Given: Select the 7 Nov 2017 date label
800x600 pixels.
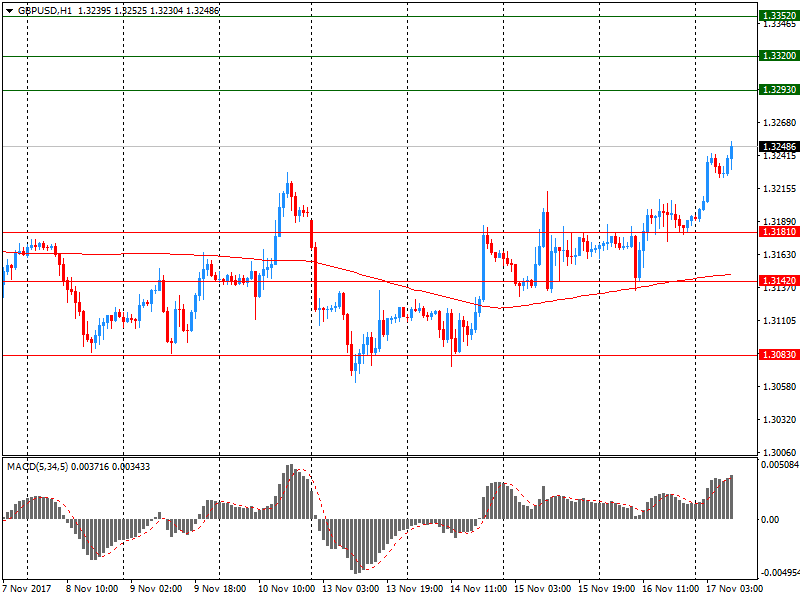Looking at the screenshot, I should click(x=27, y=589).
